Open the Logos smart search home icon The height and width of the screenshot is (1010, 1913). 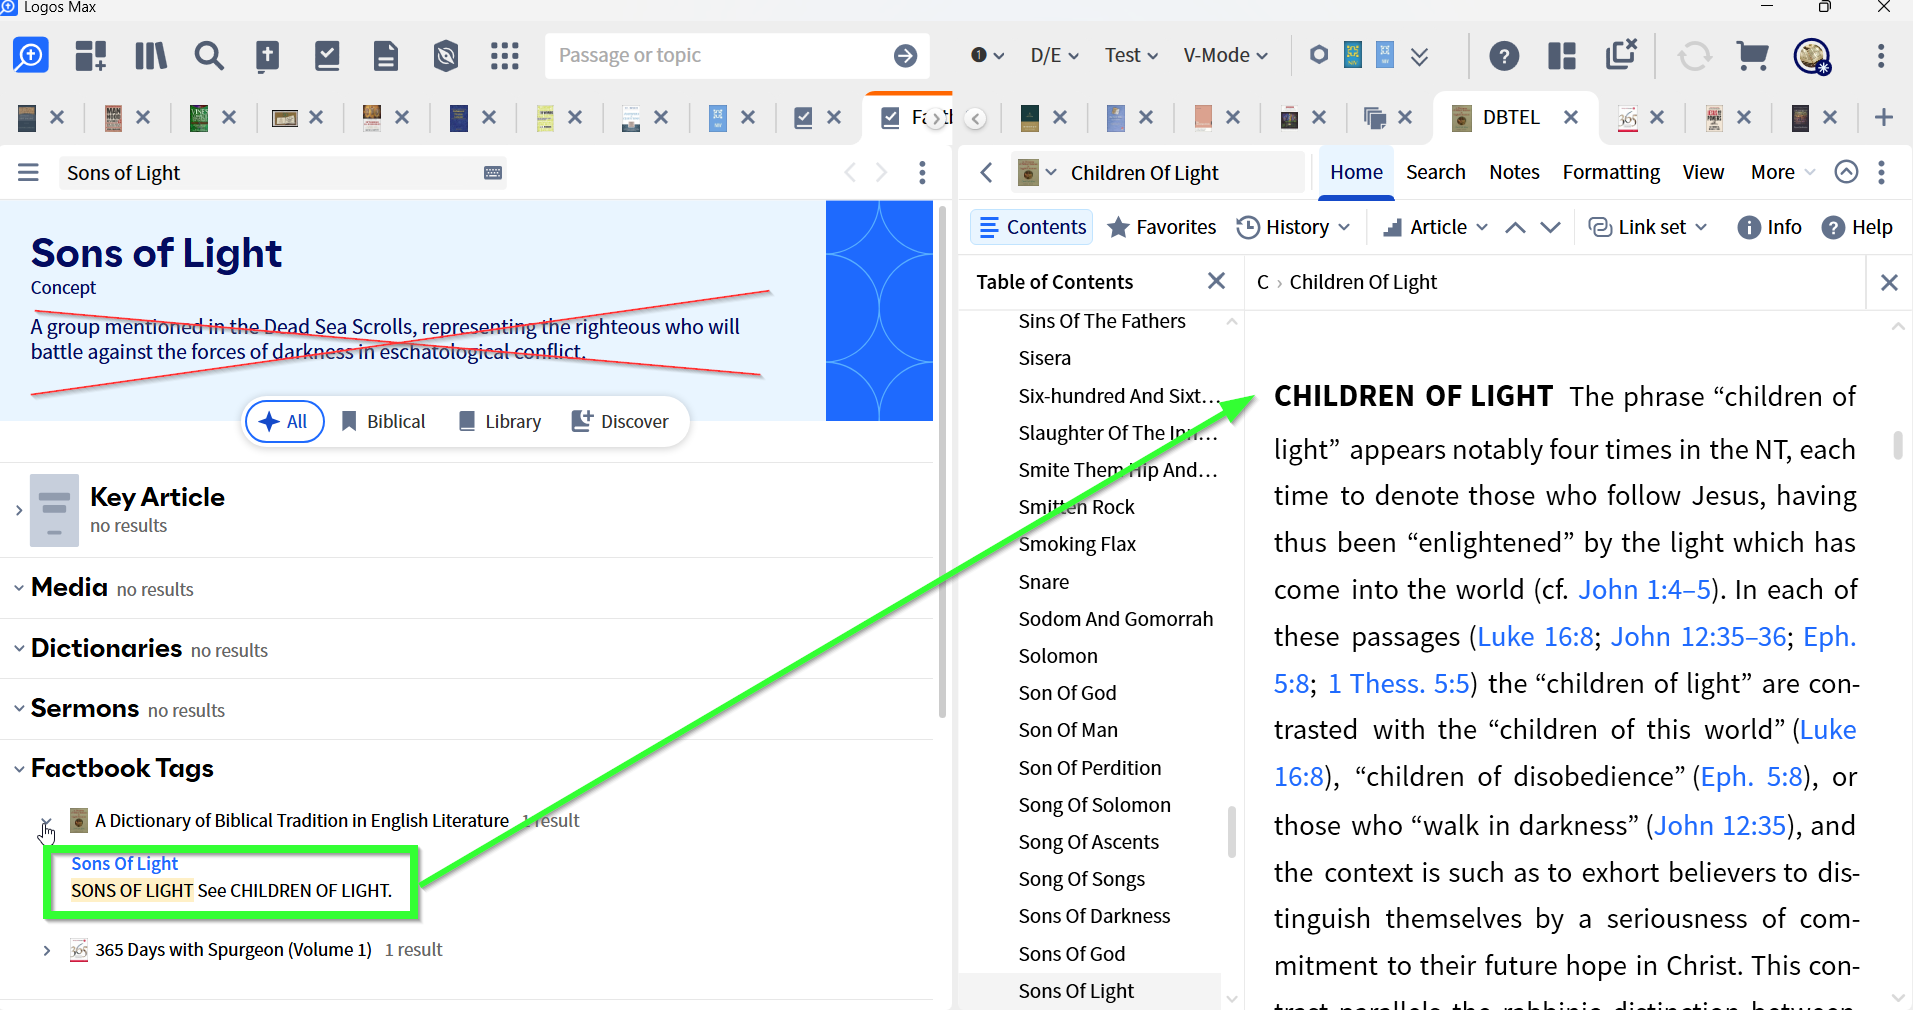pos(31,55)
